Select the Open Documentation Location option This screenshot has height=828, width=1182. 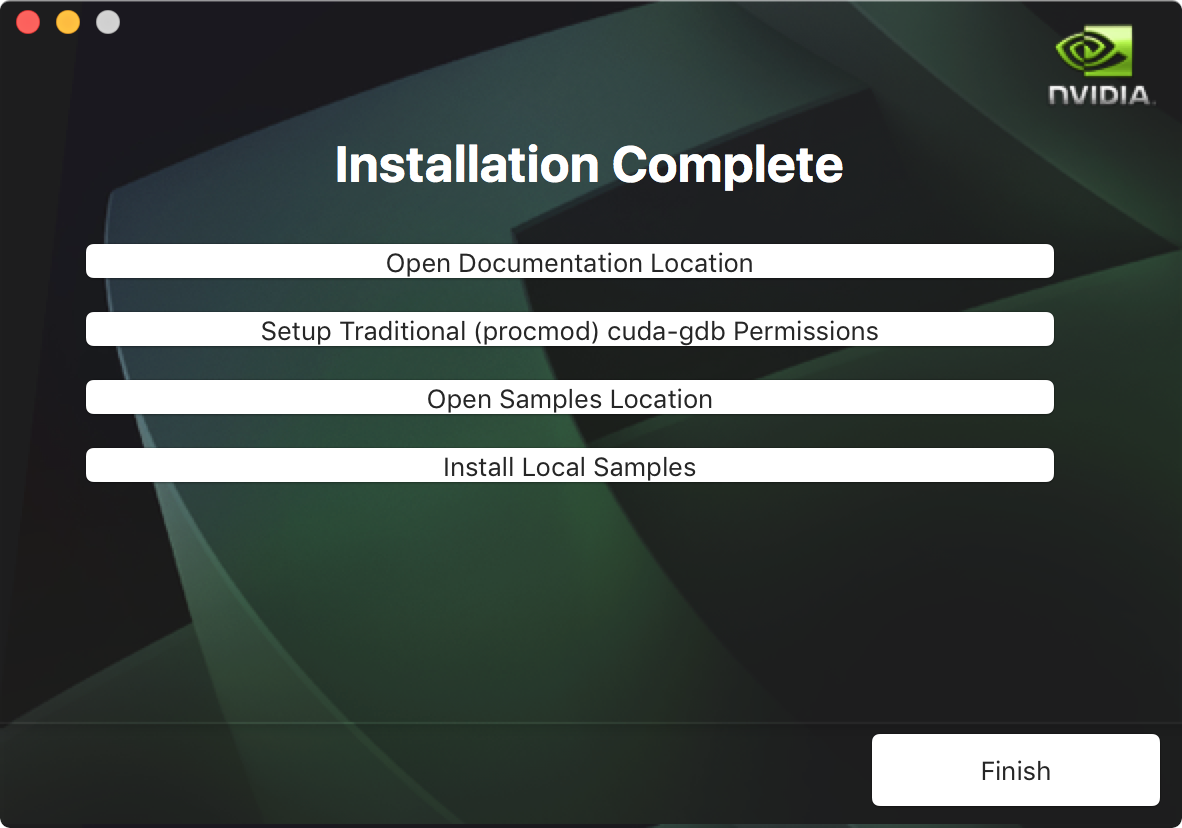pos(570,261)
